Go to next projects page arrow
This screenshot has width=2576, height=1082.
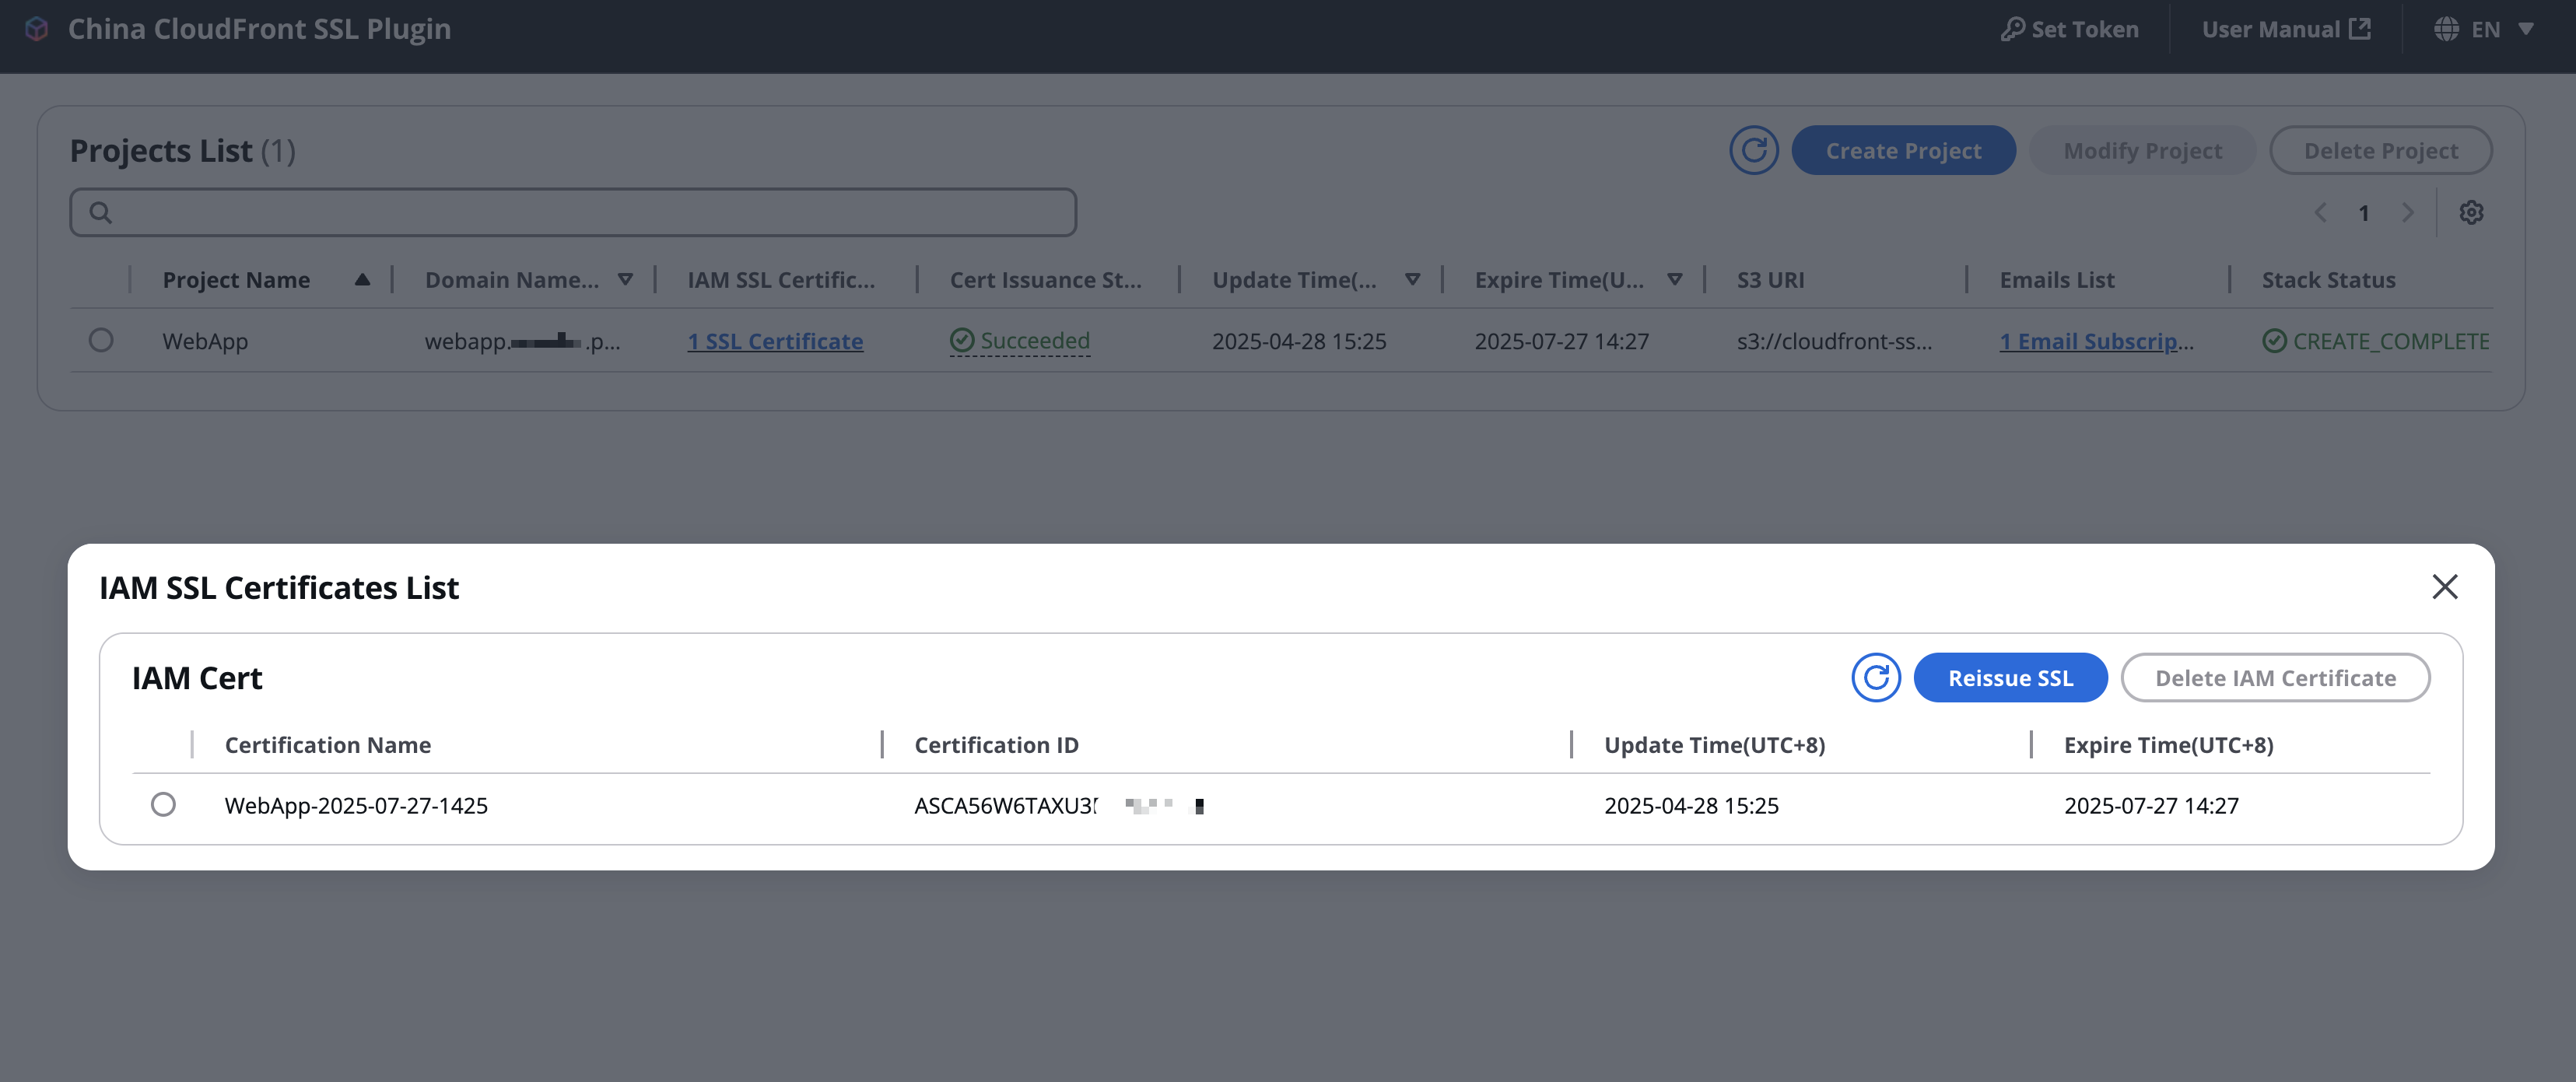click(x=2408, y=212)
